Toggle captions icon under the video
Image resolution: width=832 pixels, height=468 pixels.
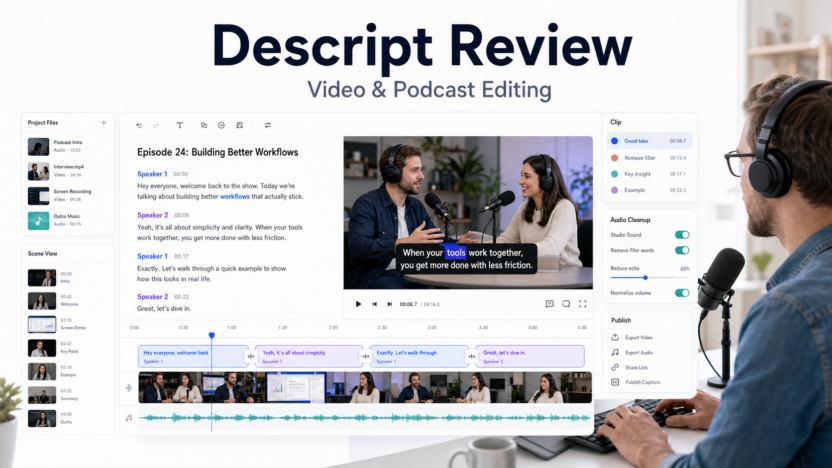550,304
